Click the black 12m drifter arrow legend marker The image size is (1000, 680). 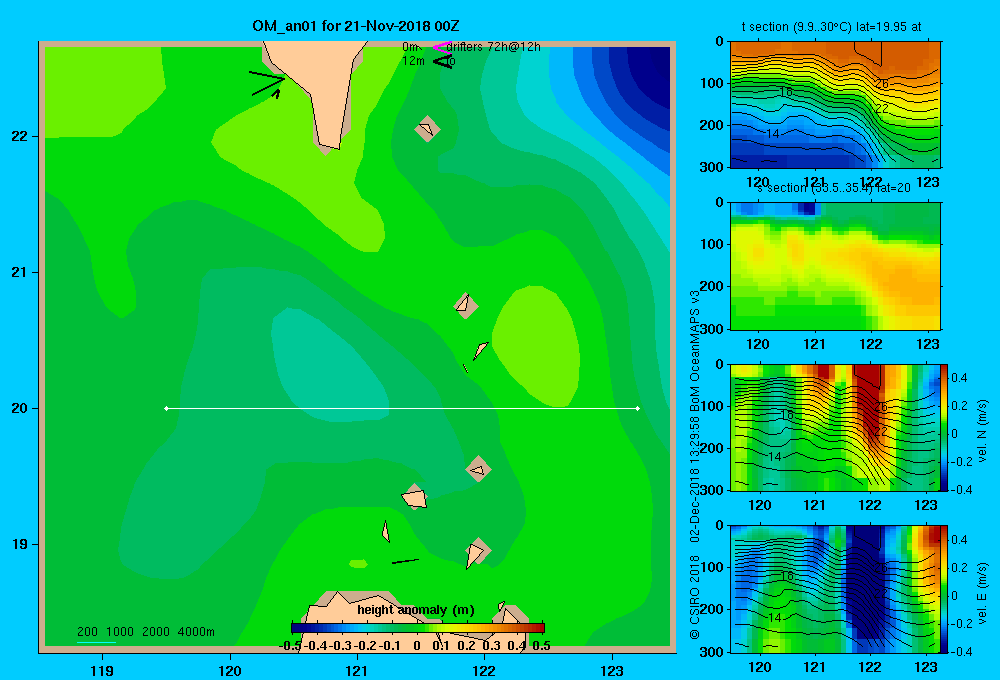[x=442, y=61]
